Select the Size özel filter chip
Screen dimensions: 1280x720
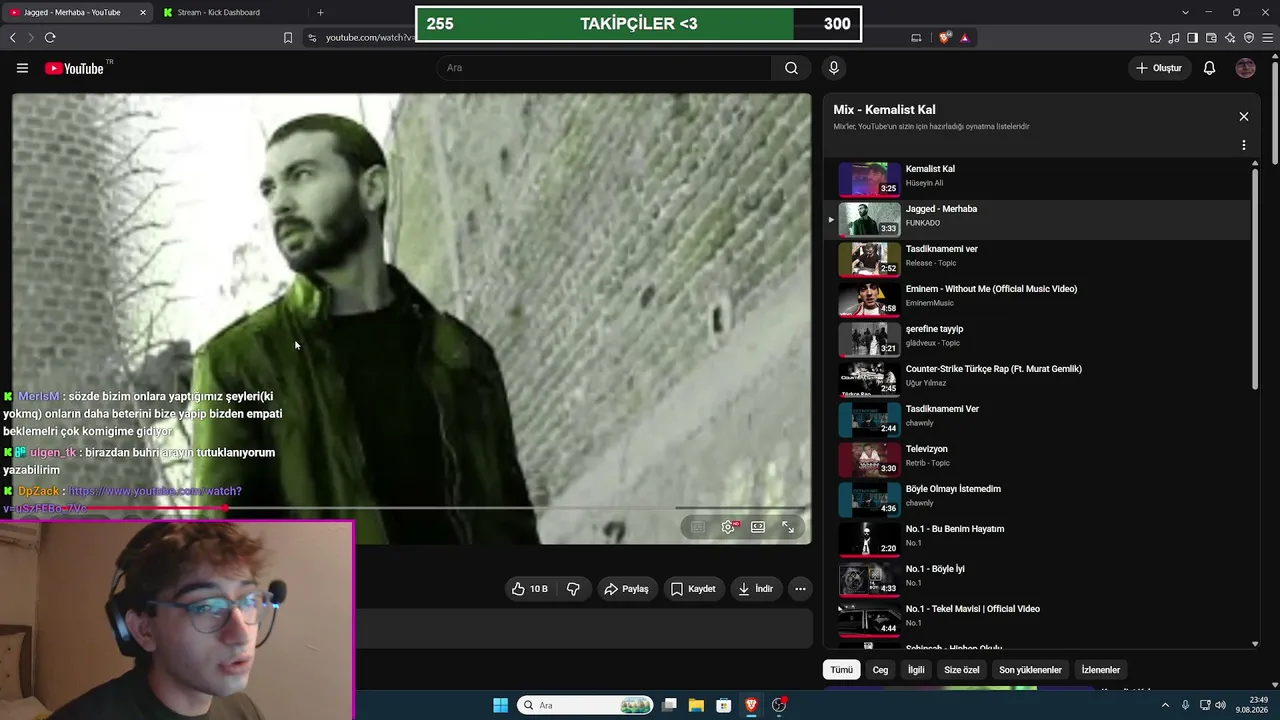[962, 670]
